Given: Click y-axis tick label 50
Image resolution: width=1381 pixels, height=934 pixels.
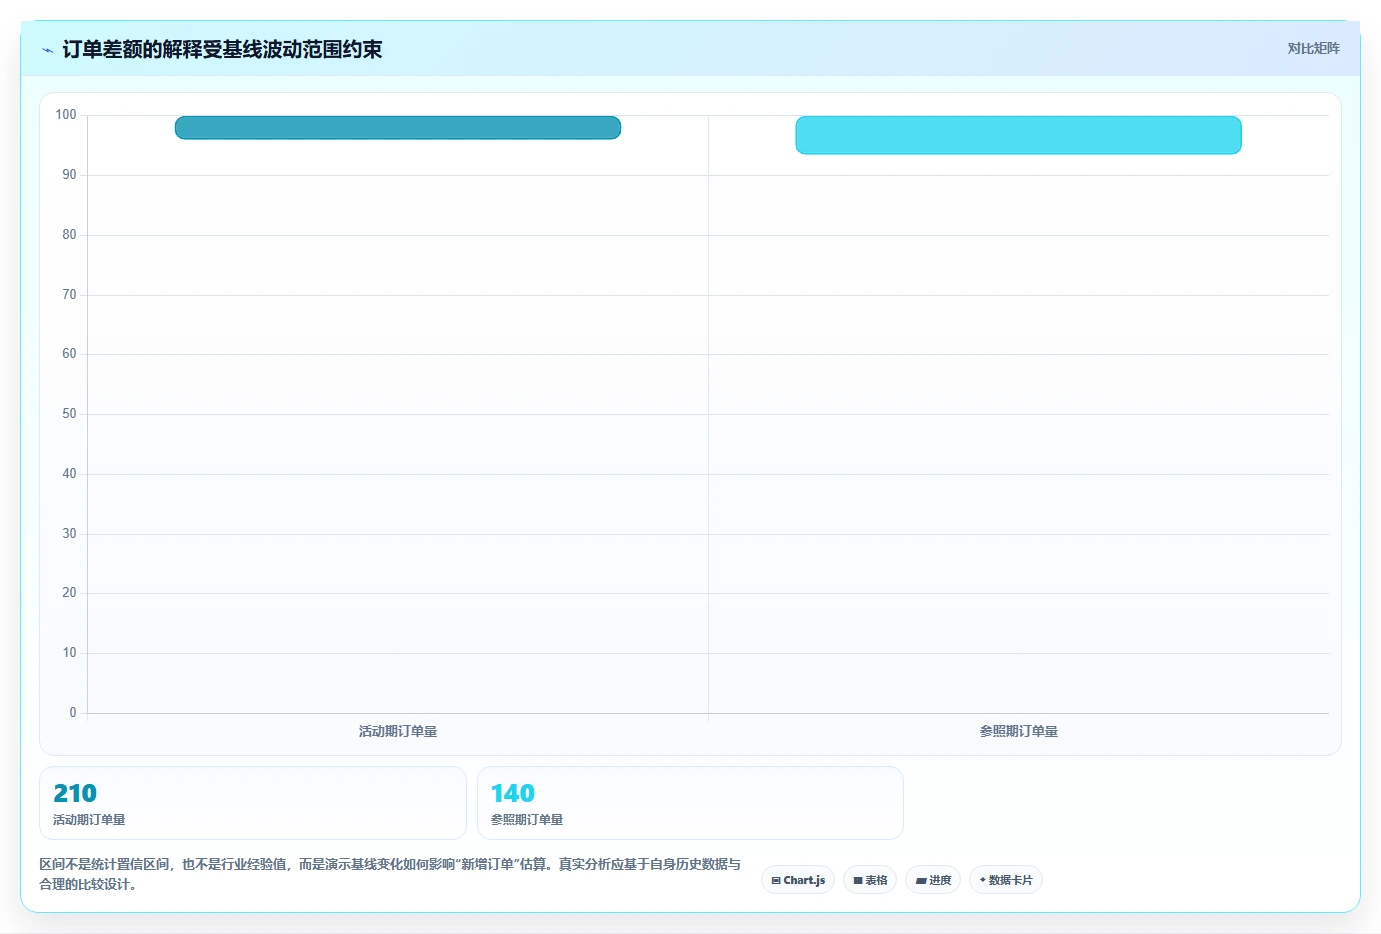Looking at the screenshot, I should pos(69,413).
